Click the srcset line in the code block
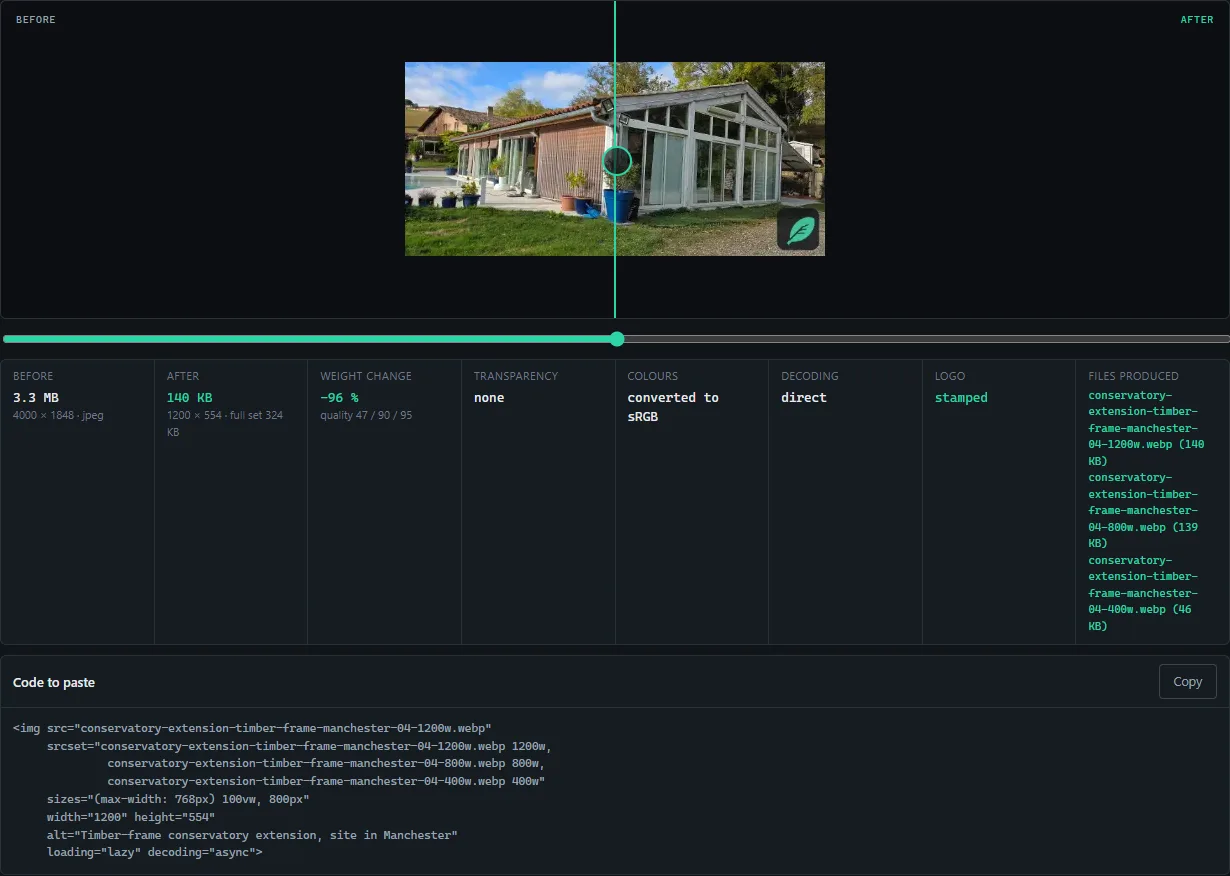This screenshot has height=876, width=1230. 299,746
